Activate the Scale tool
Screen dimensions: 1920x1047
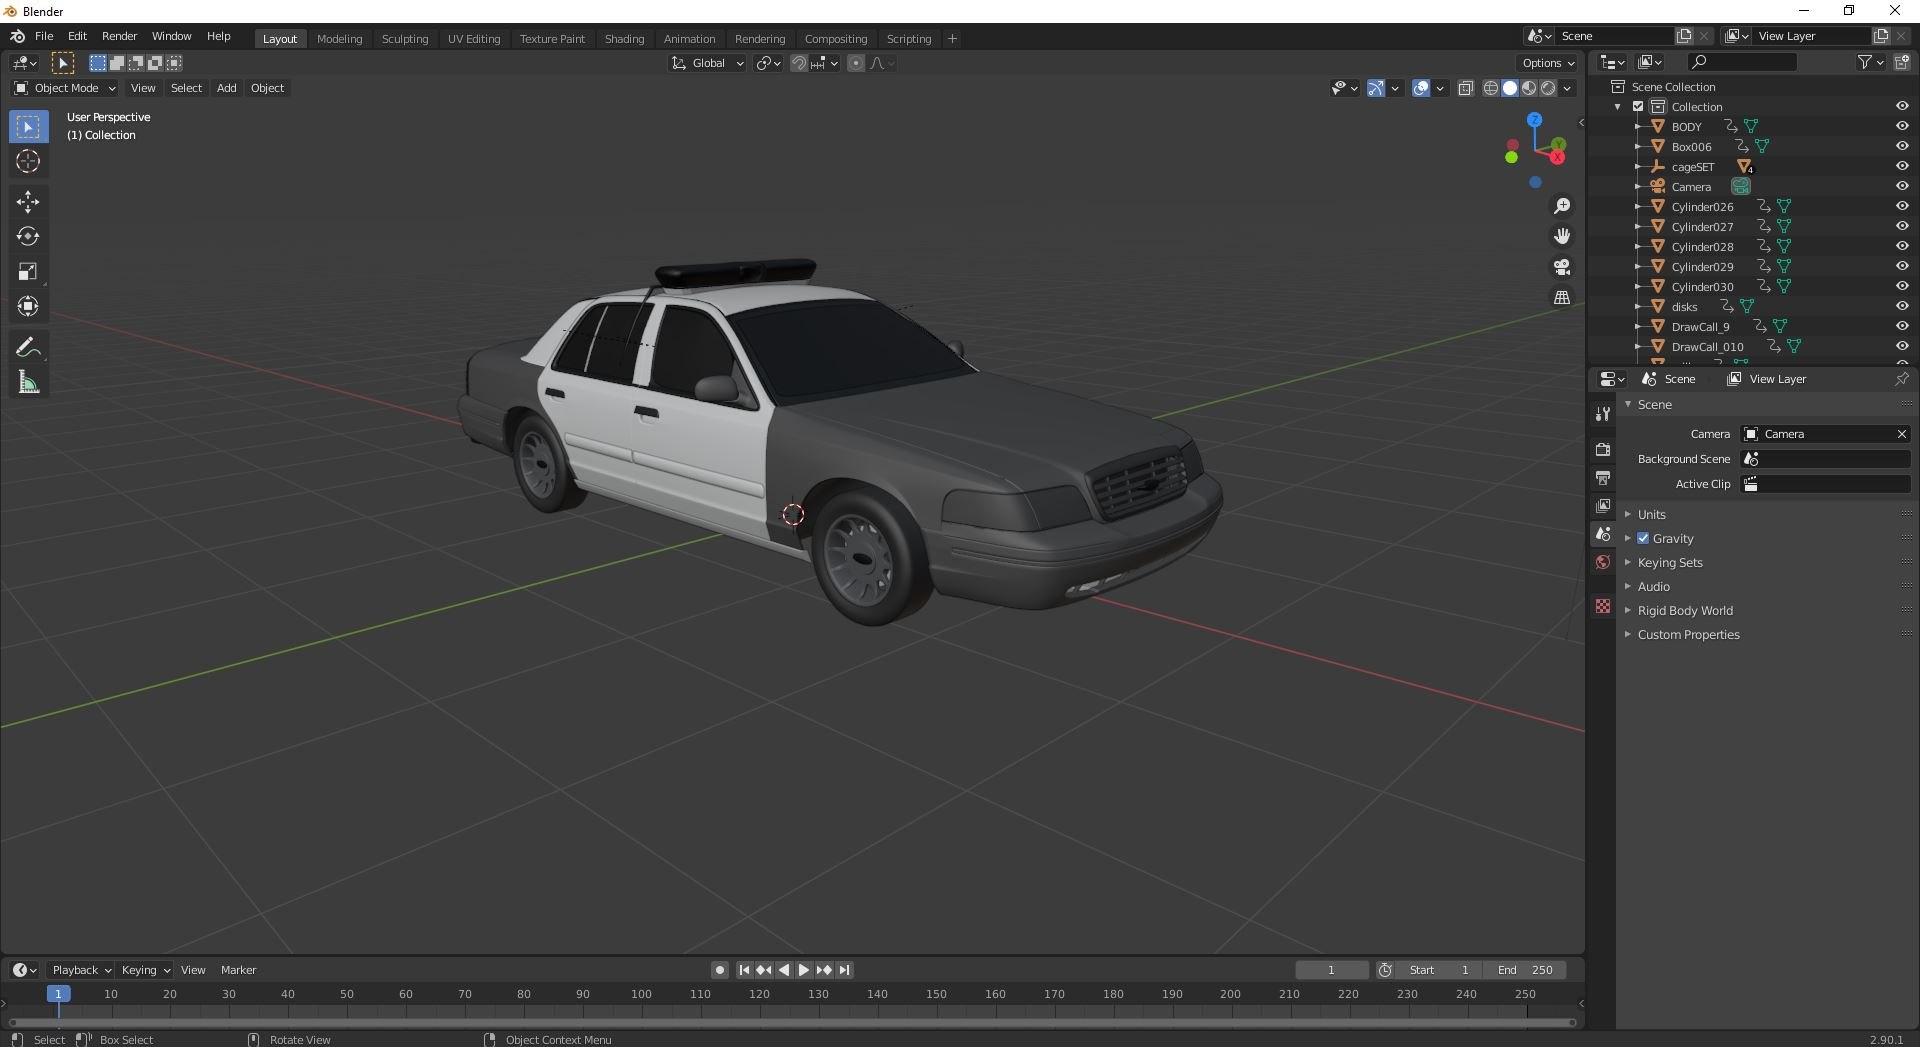coord(28,272)
